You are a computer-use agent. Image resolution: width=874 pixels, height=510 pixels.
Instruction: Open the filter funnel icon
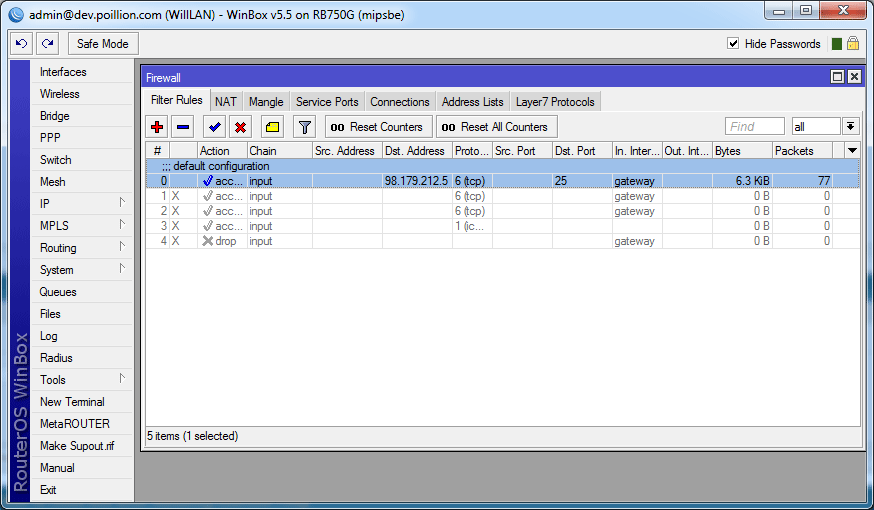tap(304, 127)
